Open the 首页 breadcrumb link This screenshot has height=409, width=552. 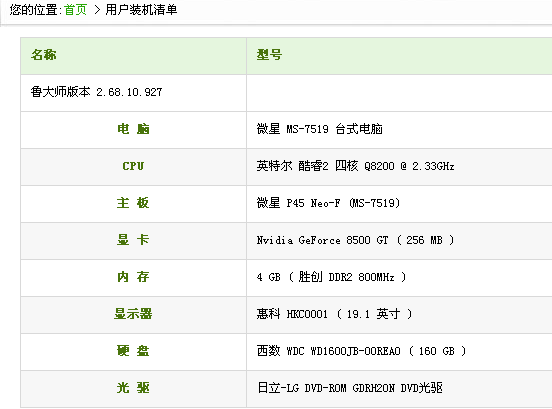tap(75, 10)
